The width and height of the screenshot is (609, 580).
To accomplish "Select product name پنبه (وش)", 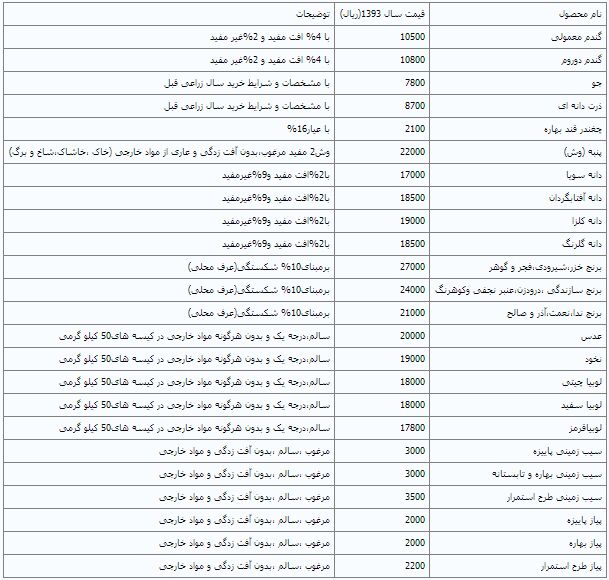I will (583, 152).
